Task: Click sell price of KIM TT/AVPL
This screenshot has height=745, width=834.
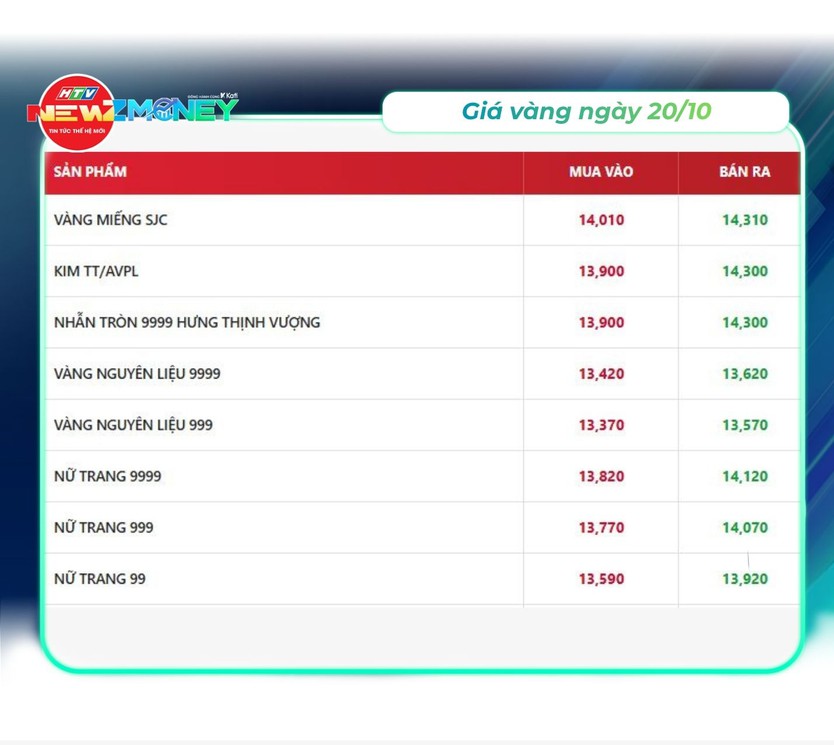Action: [x=745, y=271]
